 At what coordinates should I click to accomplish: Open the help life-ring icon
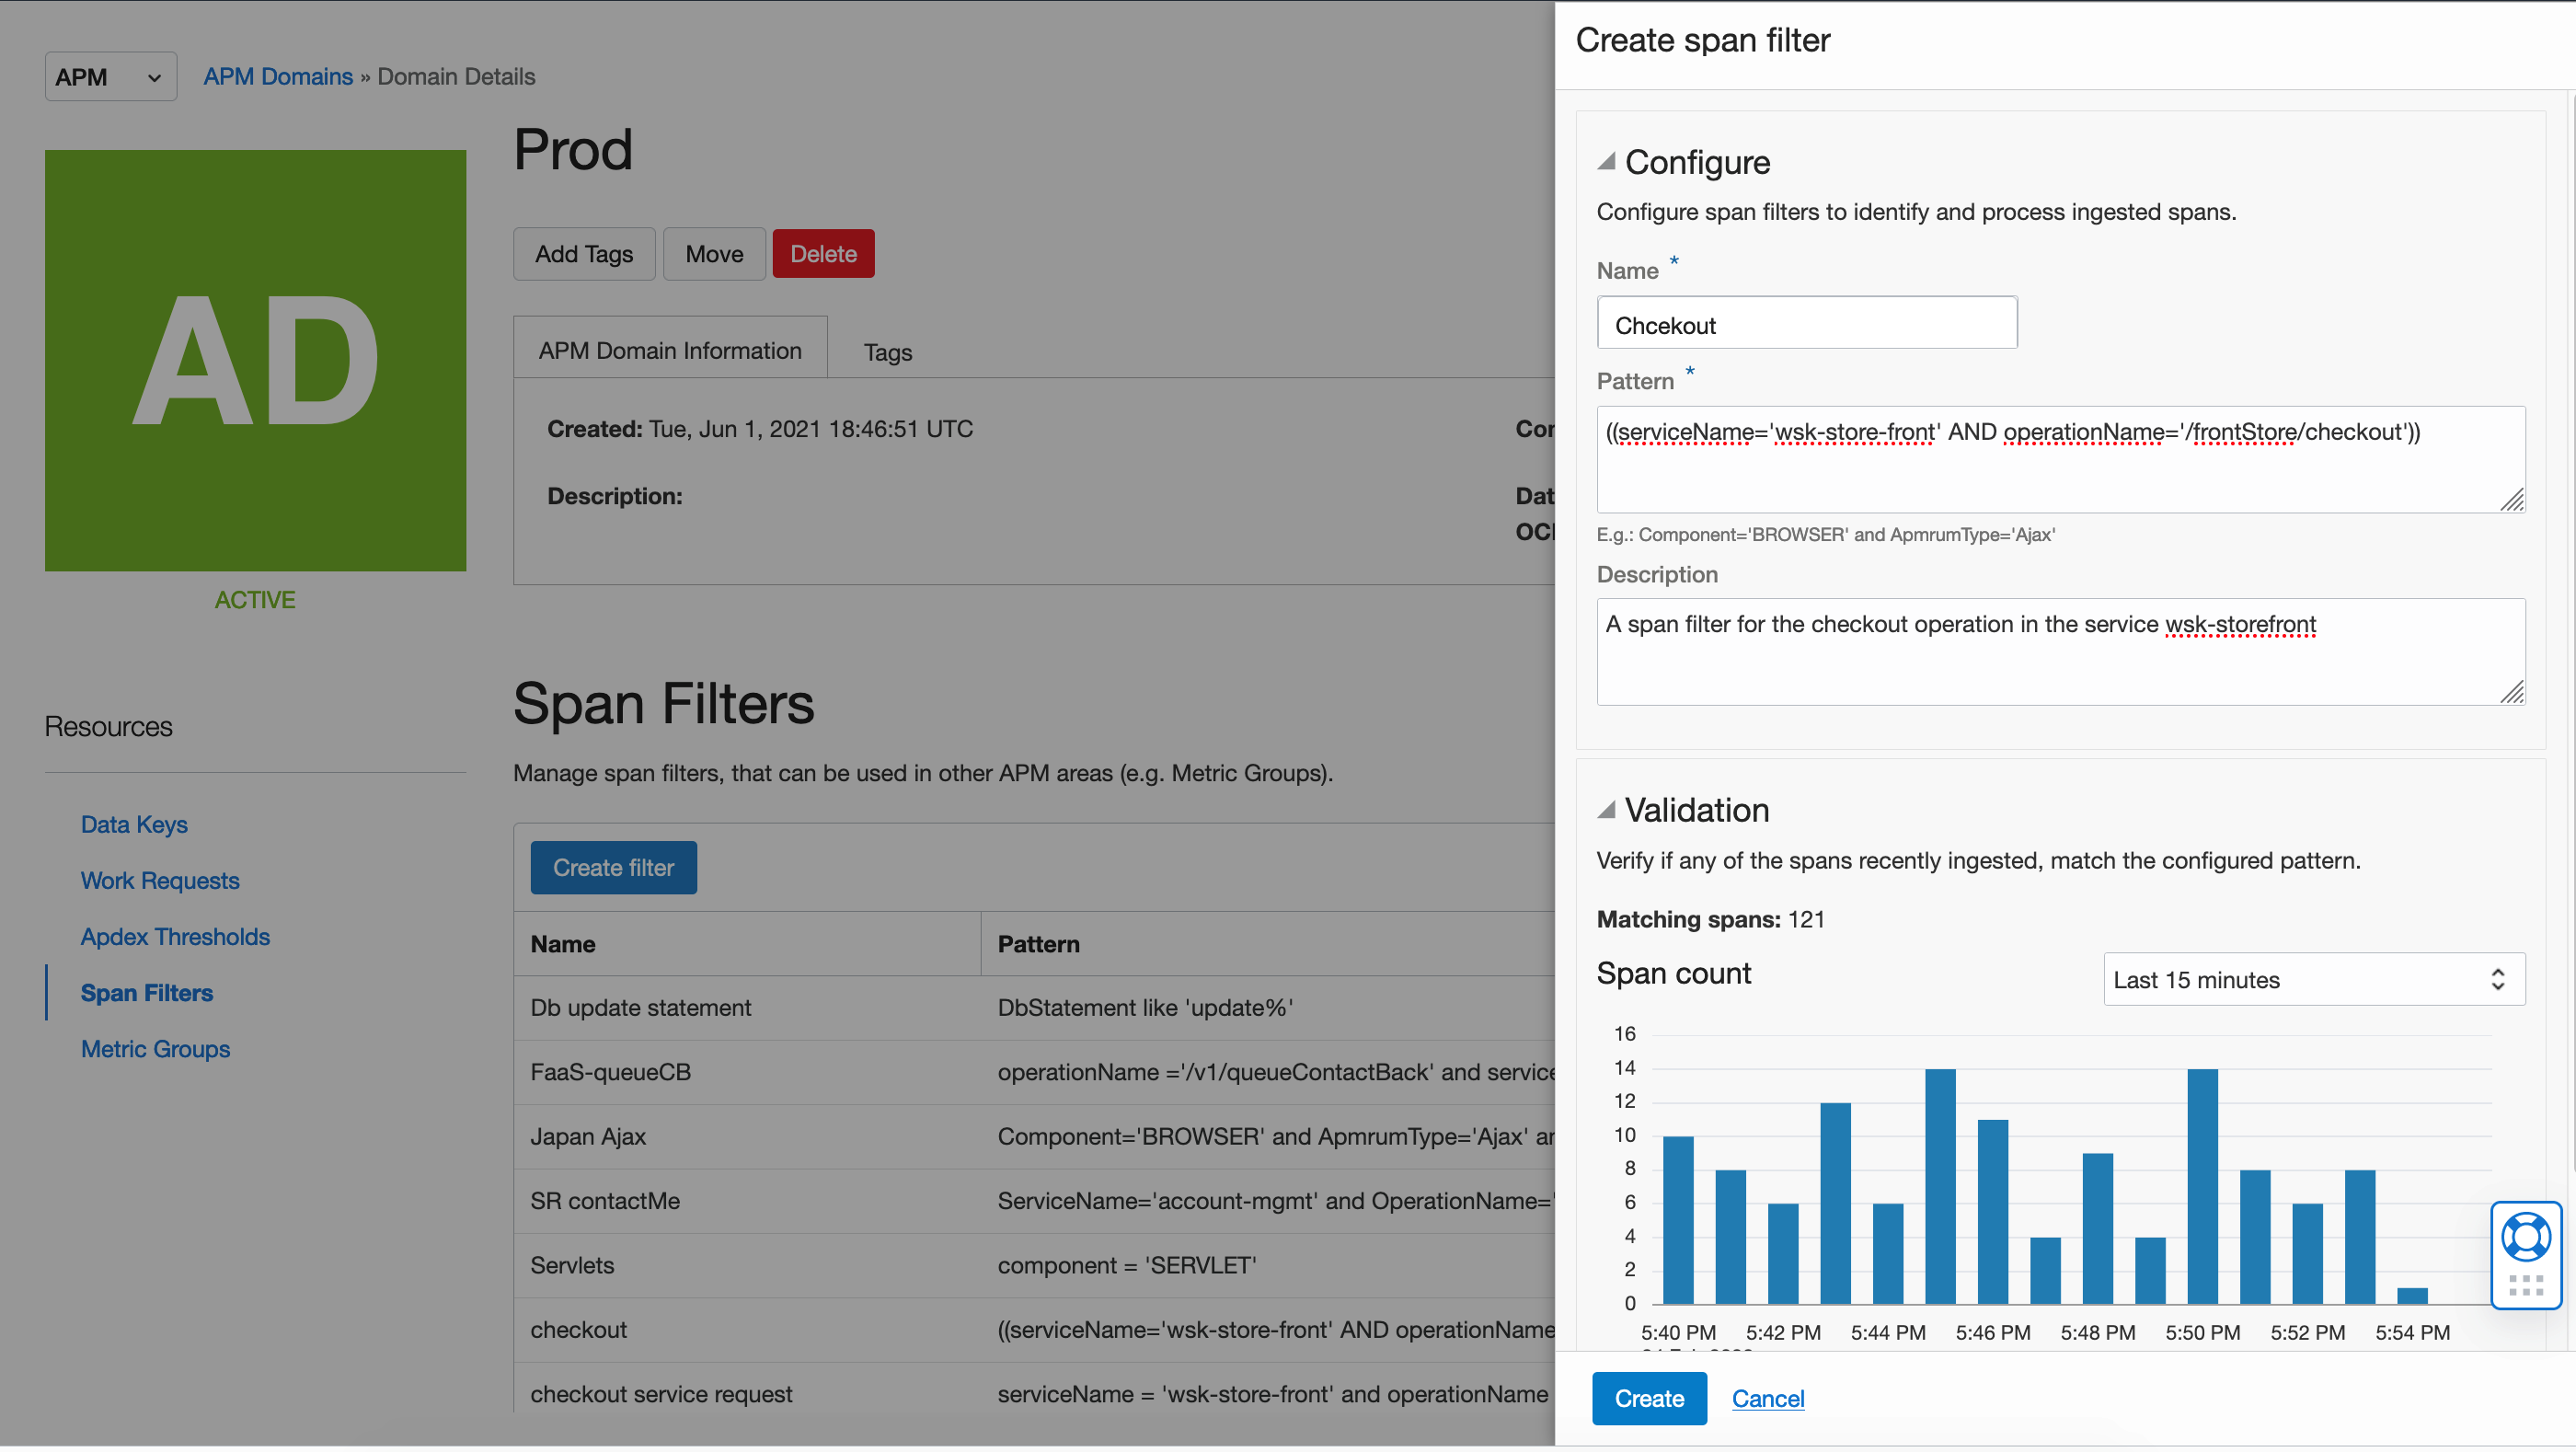coord(2526,1238)
